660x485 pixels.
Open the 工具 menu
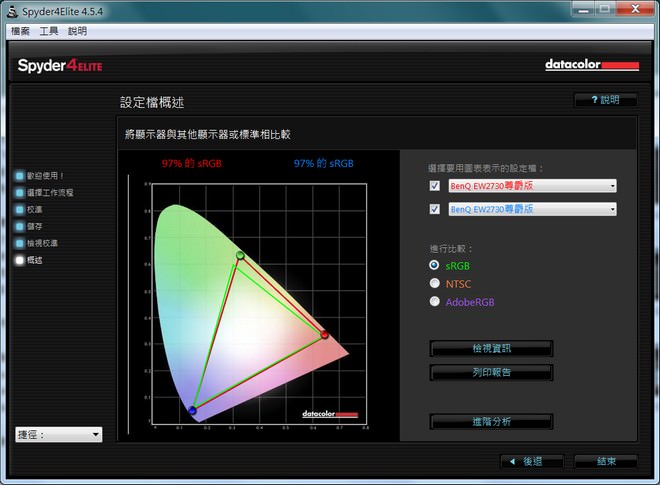coord(49,31)
